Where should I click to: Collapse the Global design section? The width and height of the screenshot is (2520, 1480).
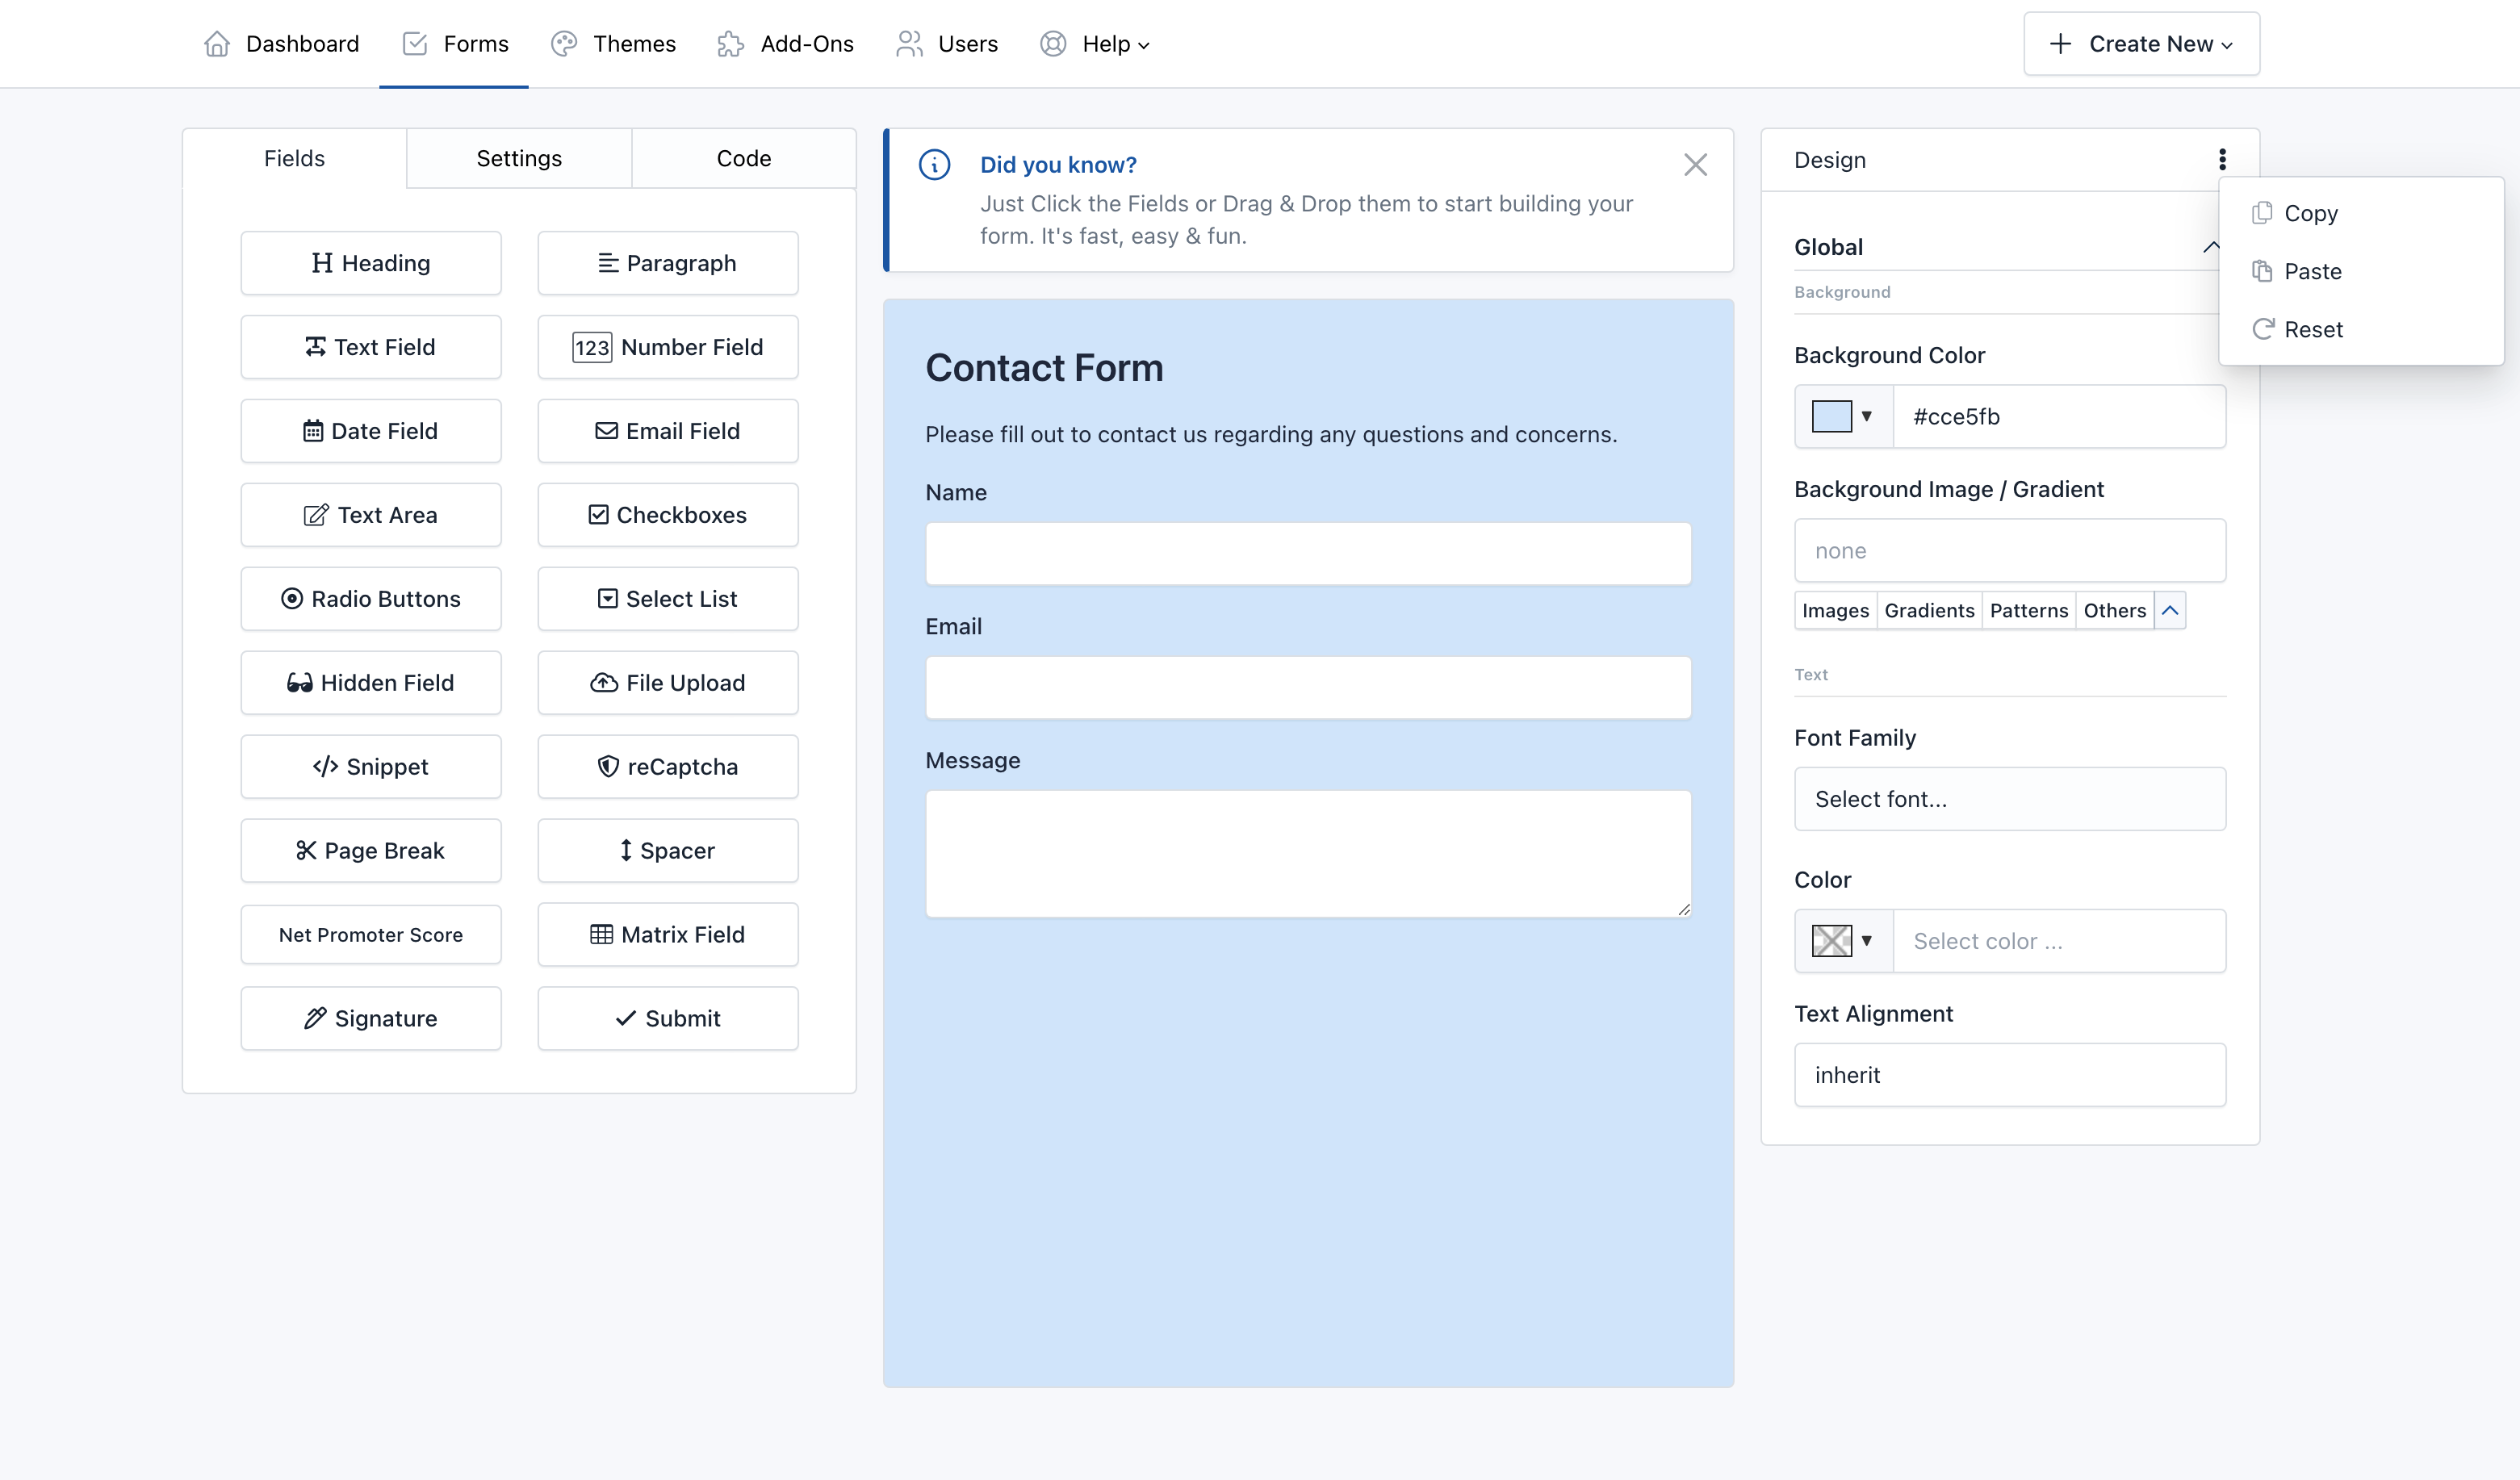[2212, 247]
